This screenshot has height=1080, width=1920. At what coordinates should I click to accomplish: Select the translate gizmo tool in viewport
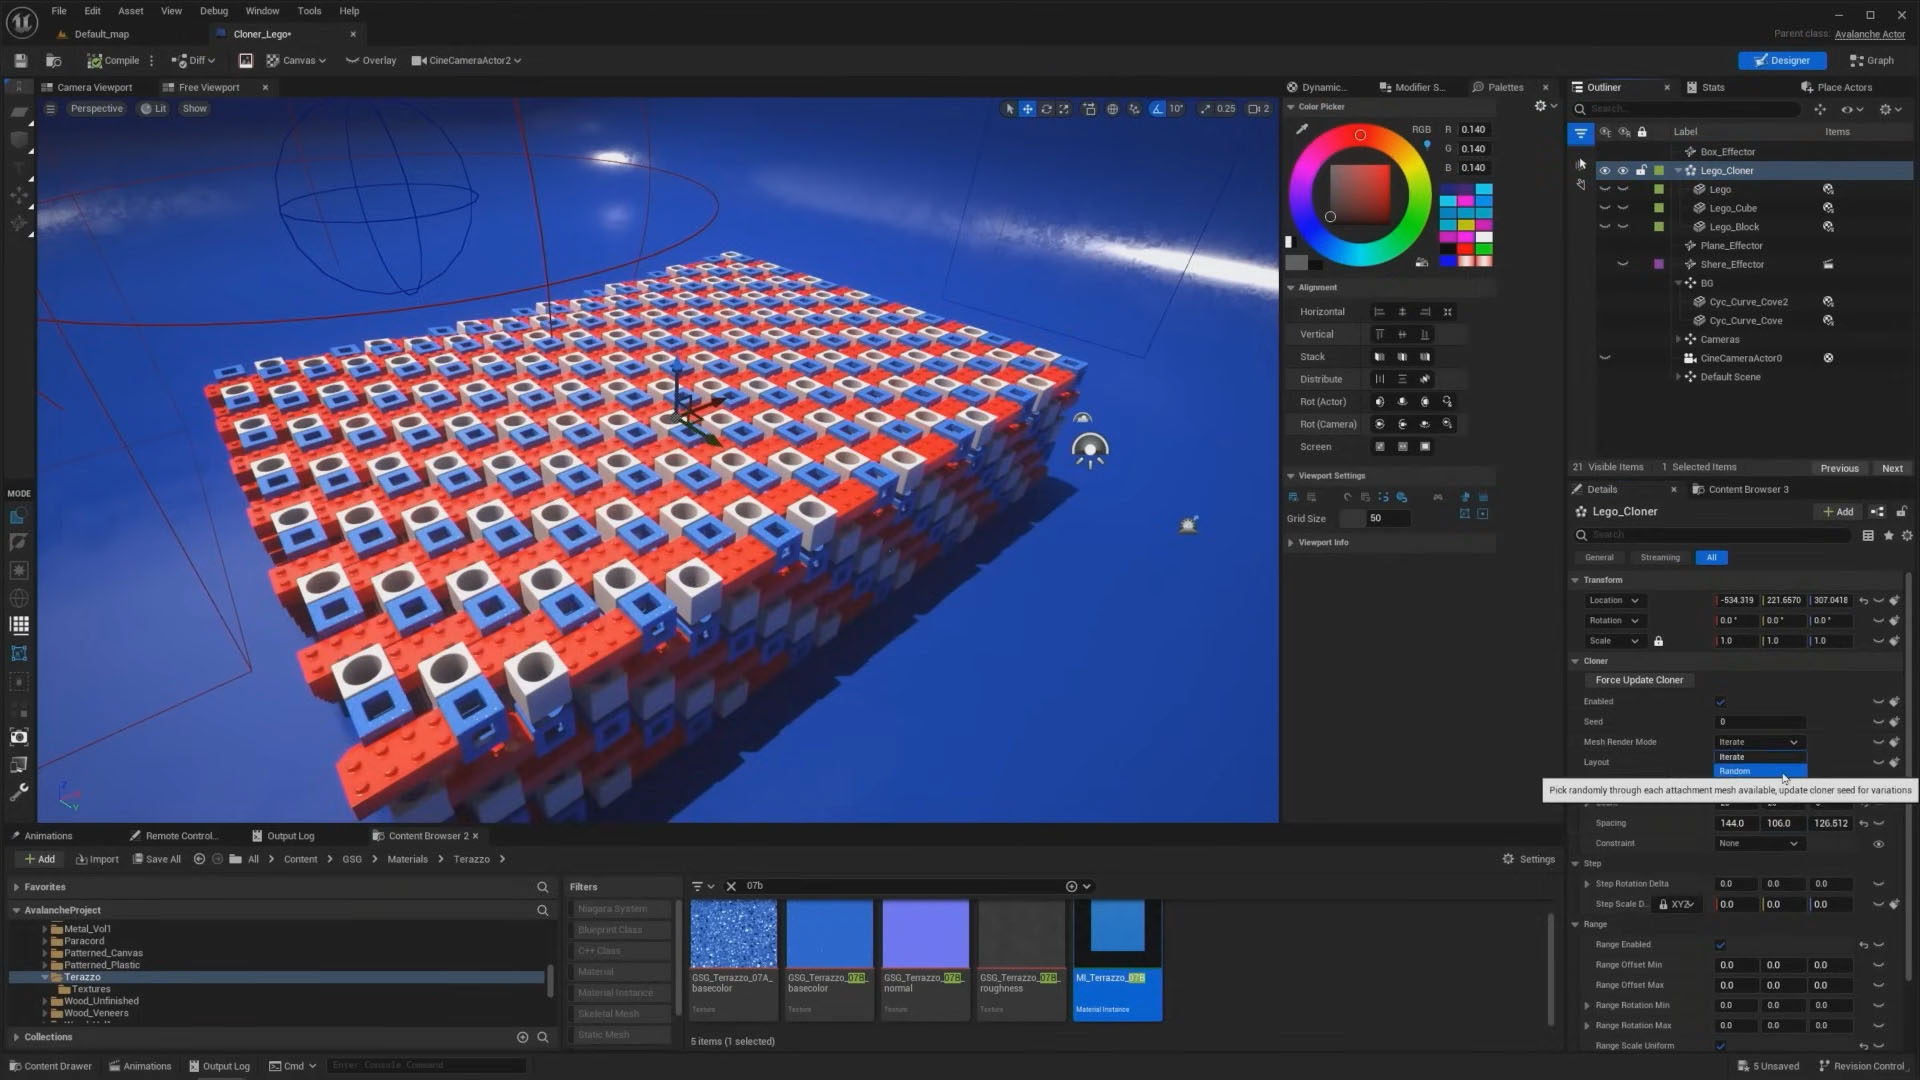pos(1027,109)
